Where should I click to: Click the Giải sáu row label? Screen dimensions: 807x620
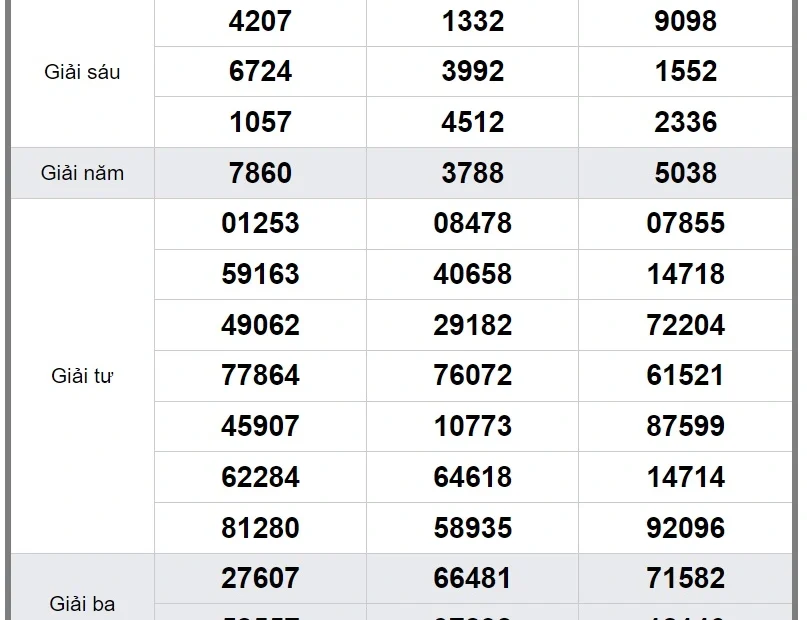82,72
